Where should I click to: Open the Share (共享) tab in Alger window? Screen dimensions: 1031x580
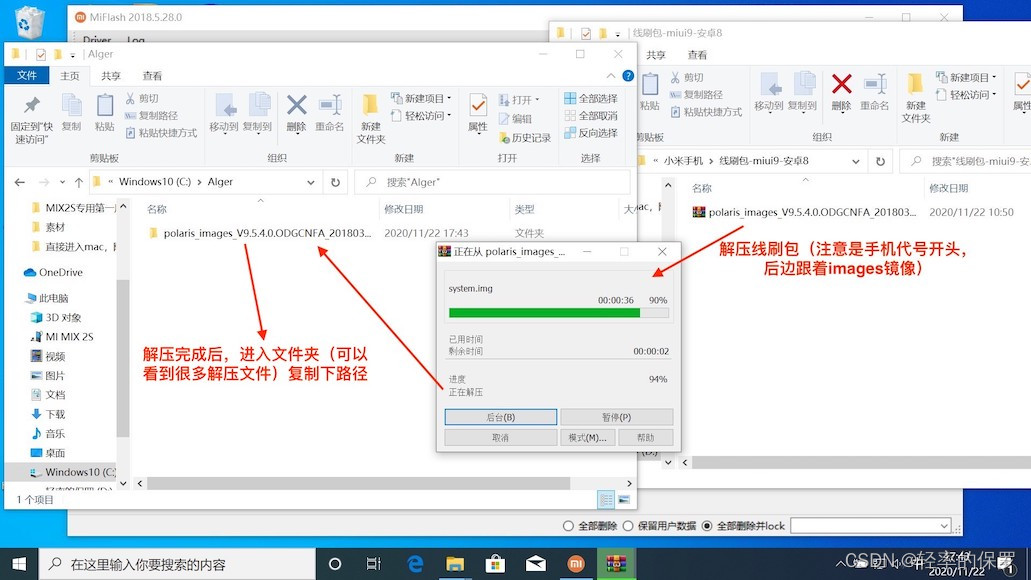point(111,76)
